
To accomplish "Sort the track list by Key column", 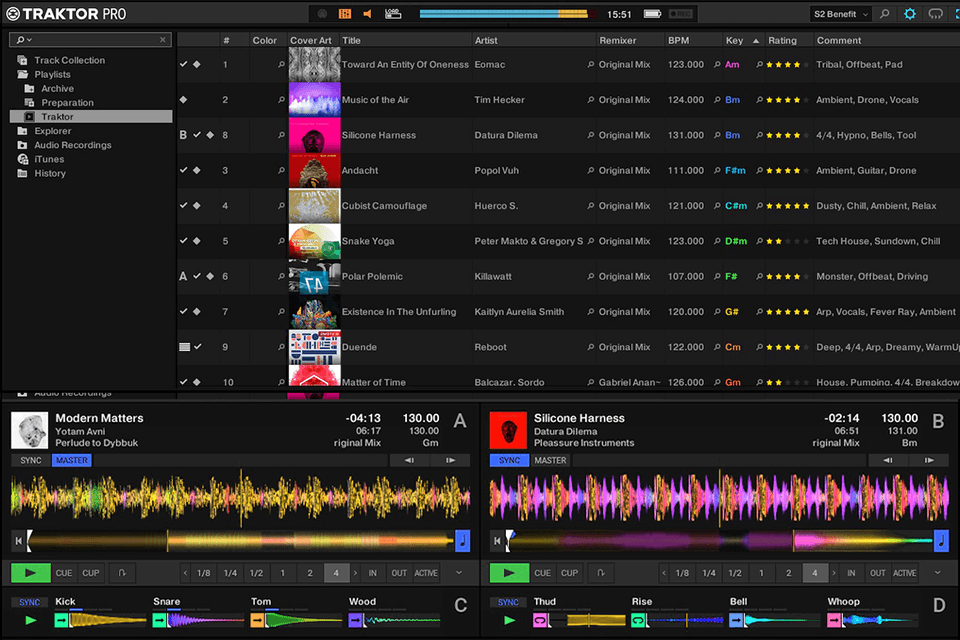I will click(x=742, y=40).
